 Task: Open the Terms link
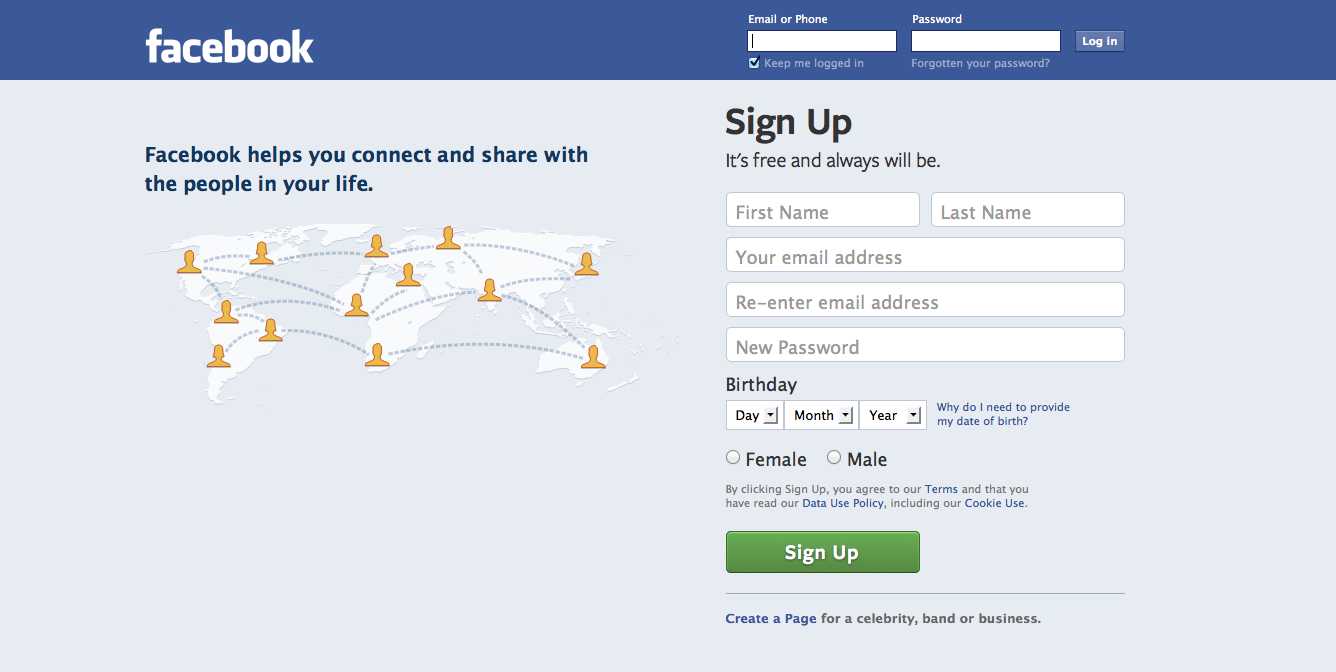click(941, 489)
